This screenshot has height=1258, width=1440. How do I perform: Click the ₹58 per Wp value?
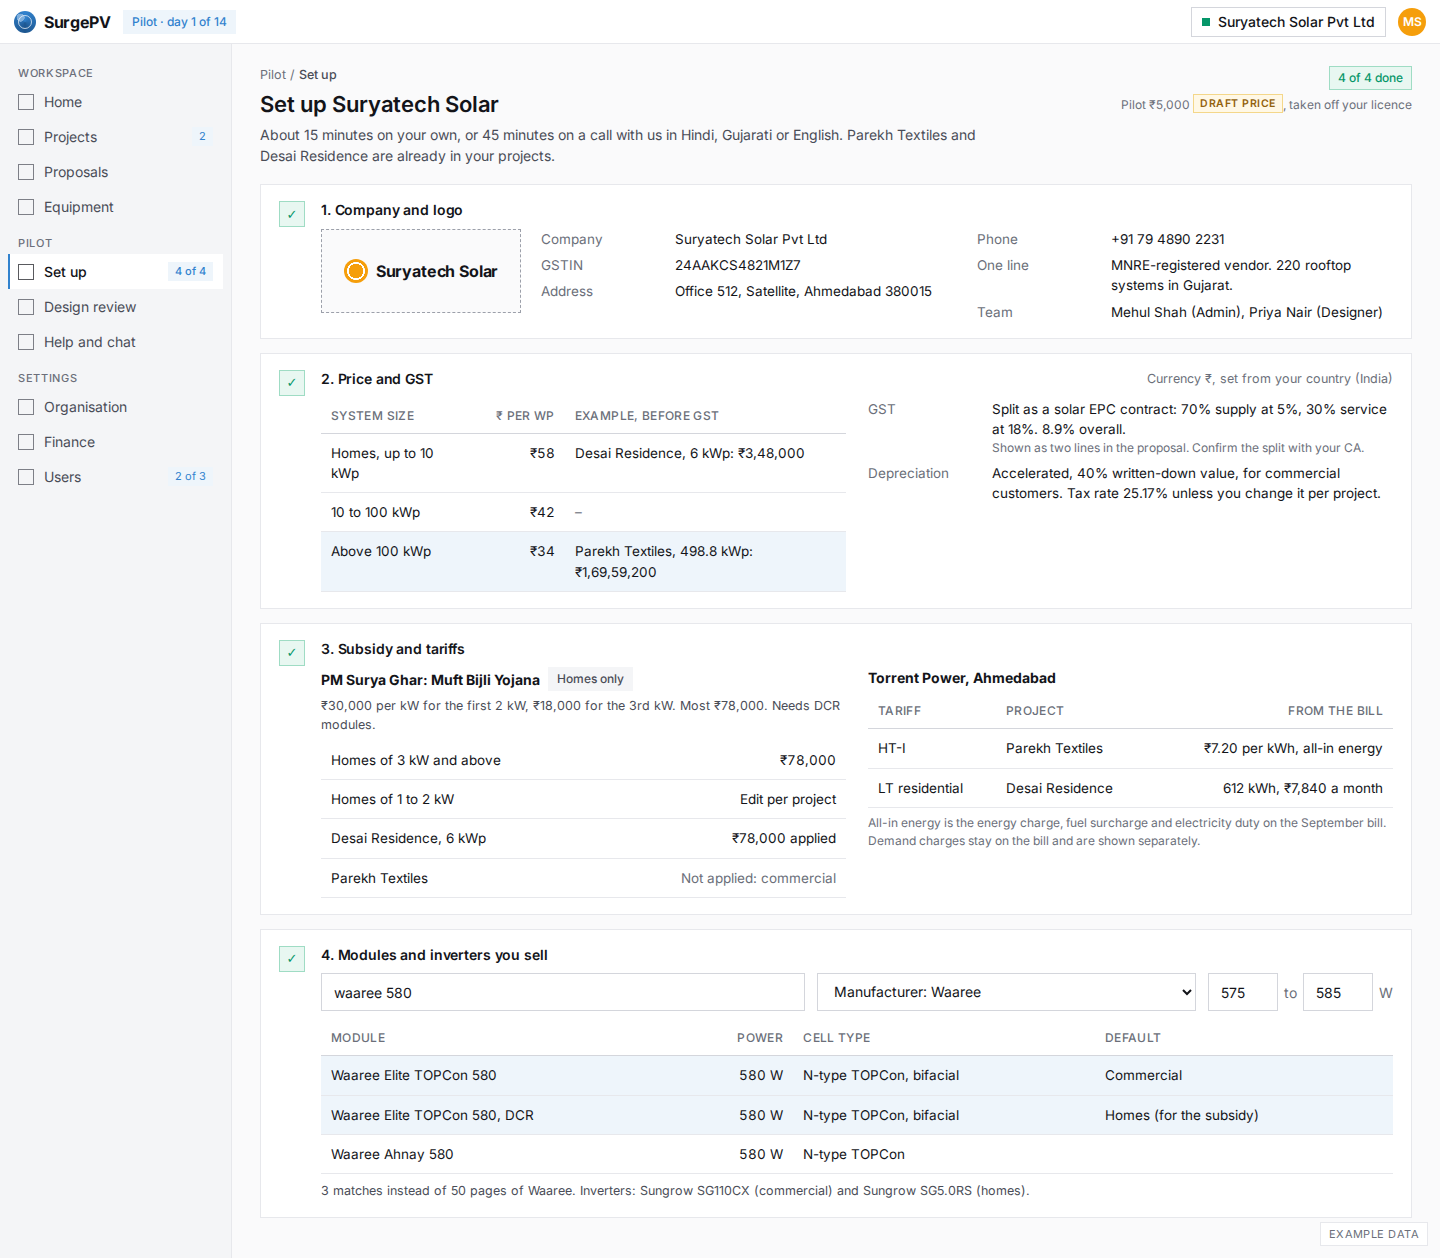click(x=542, y=453)
